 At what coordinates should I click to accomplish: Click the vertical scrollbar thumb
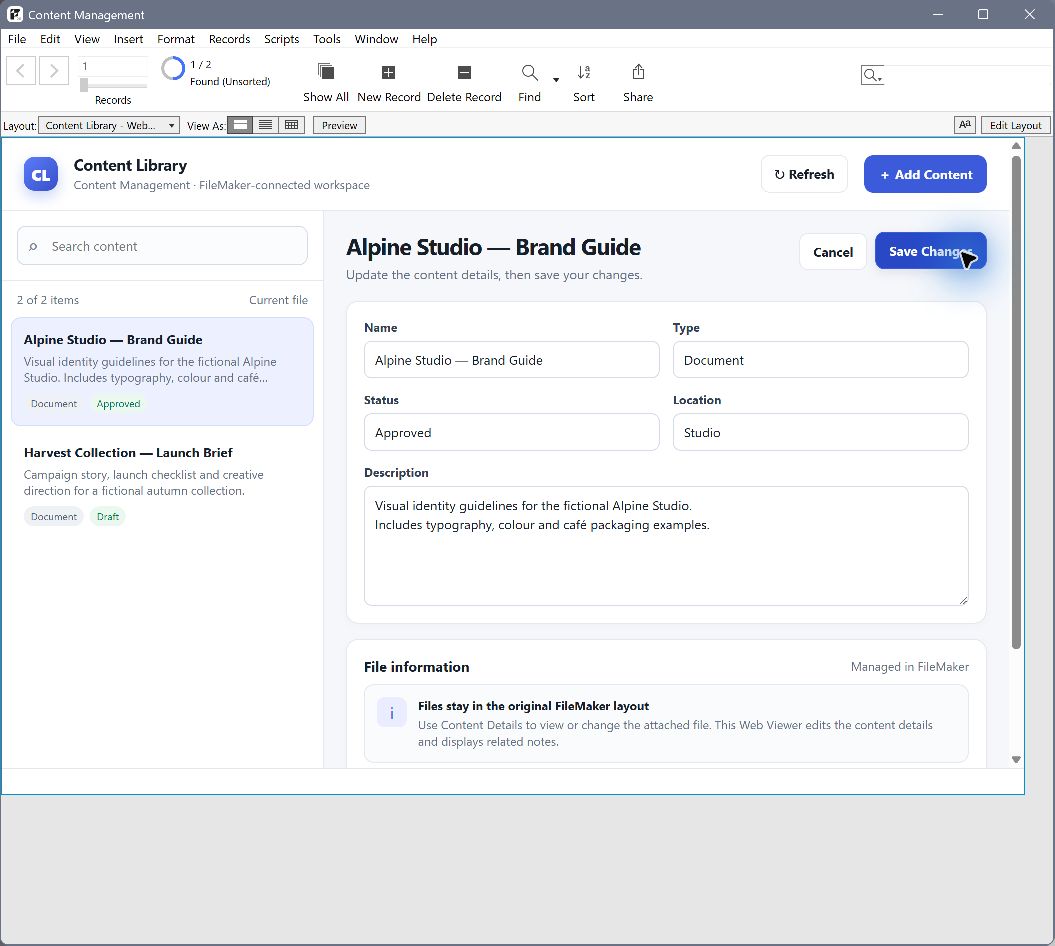[x=1016, y=402]
